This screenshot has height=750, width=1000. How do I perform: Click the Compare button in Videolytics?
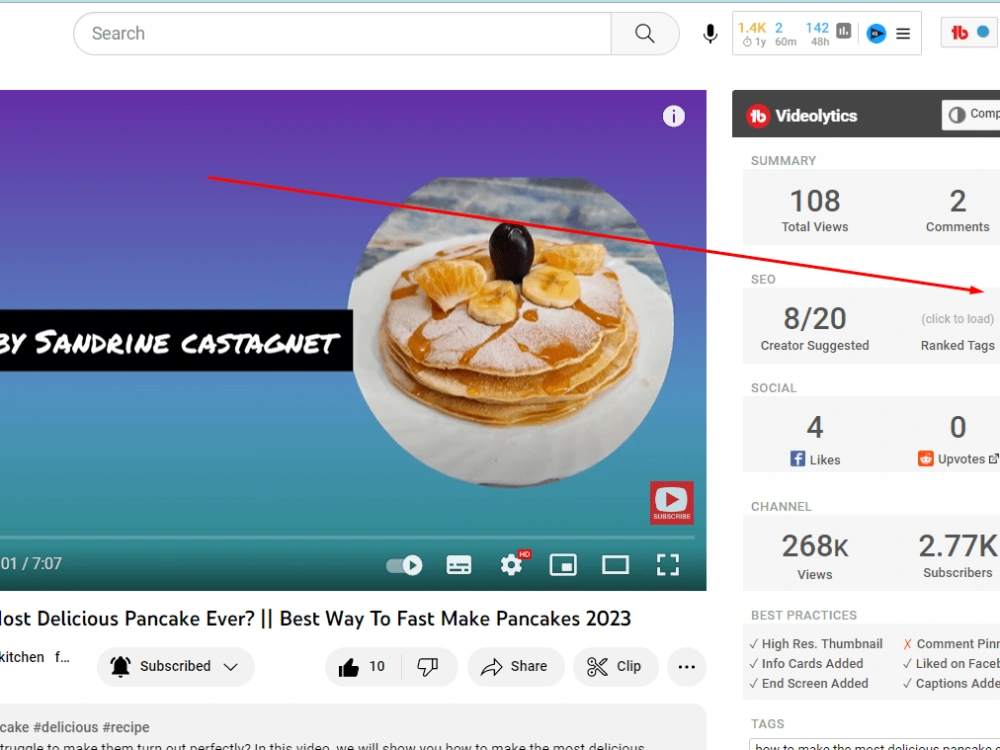972,114
